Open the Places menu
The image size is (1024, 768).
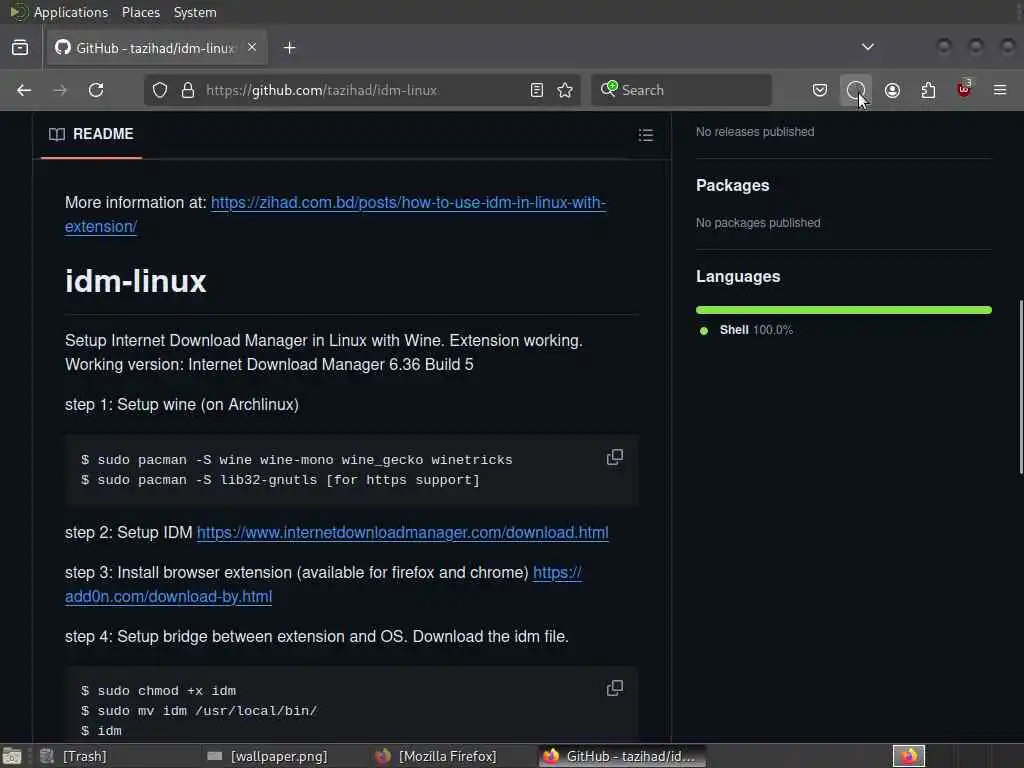140,12
